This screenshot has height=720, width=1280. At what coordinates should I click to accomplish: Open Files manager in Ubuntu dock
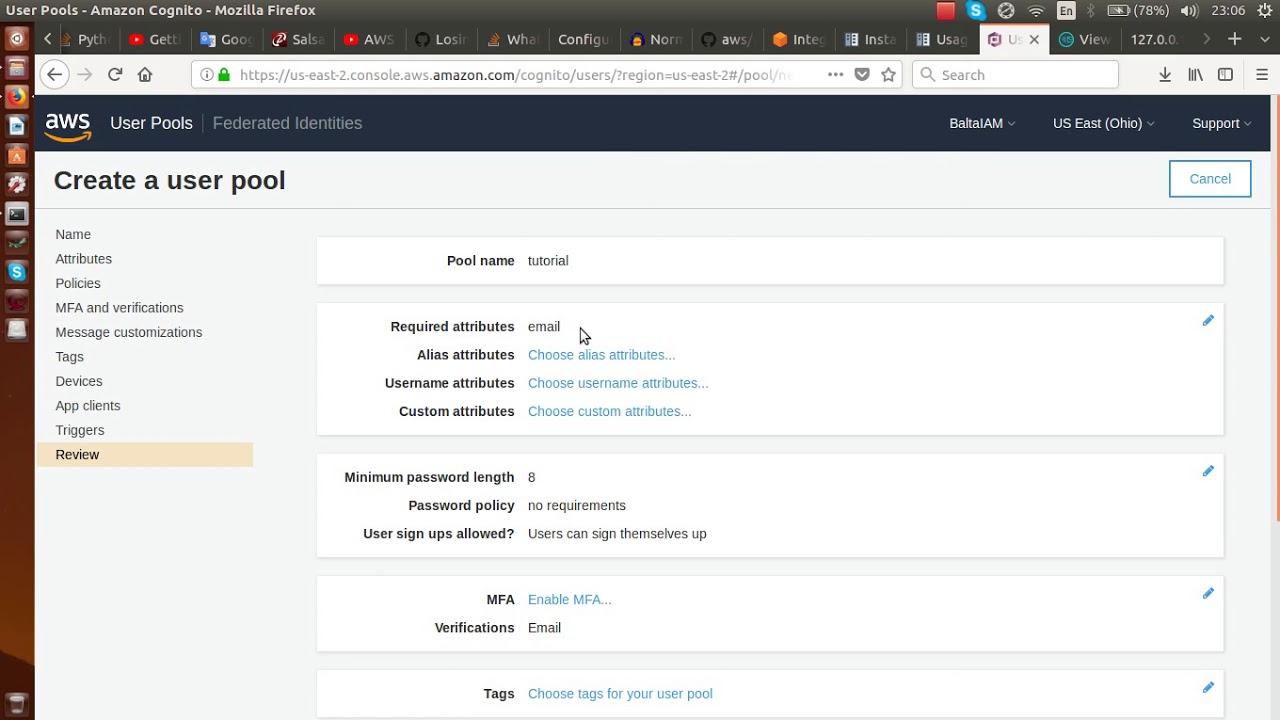coord(16,68)
